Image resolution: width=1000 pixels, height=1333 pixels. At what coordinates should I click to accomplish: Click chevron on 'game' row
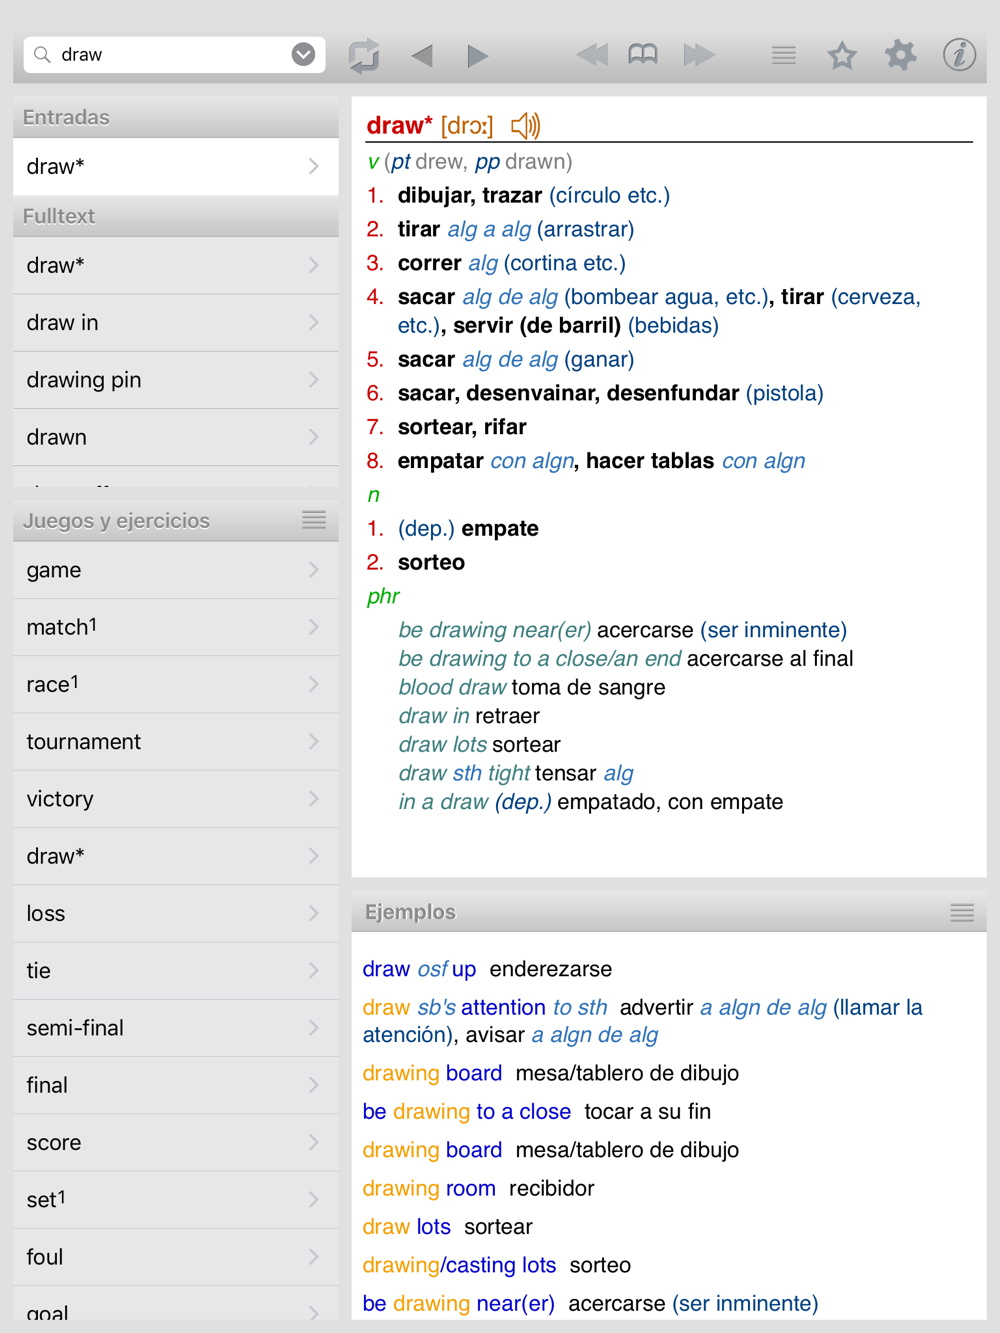(x=314, y=570)
